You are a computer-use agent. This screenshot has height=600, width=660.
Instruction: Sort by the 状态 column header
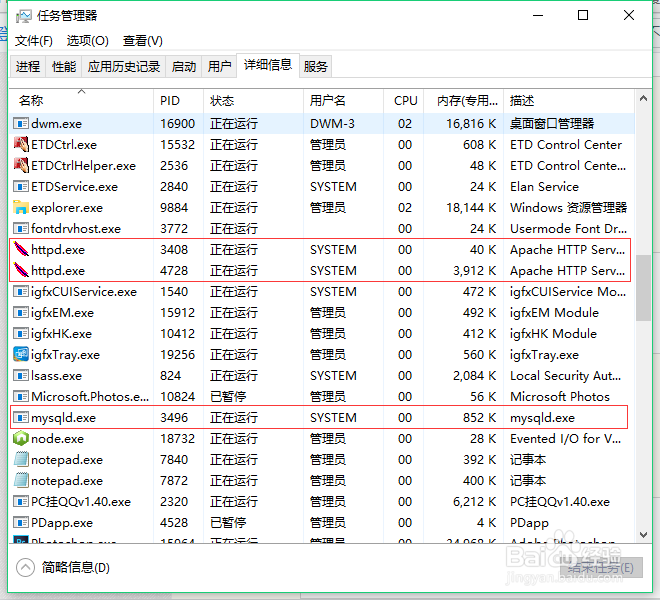pyautogui.click(x=253, y=101)
